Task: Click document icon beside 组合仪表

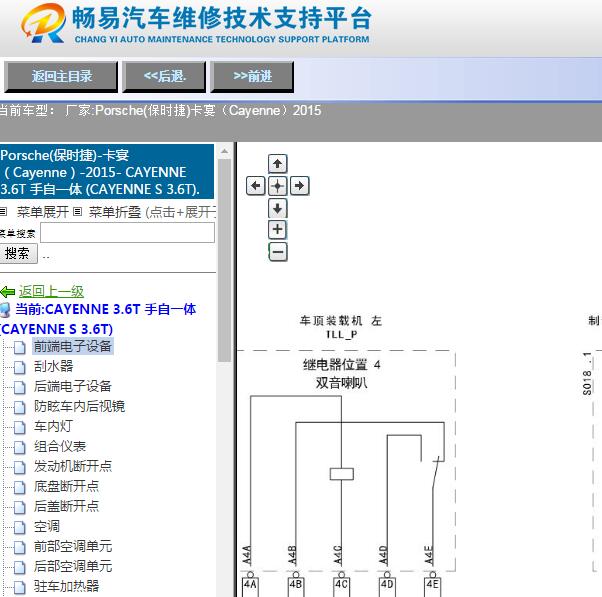Action: (20, 447)
